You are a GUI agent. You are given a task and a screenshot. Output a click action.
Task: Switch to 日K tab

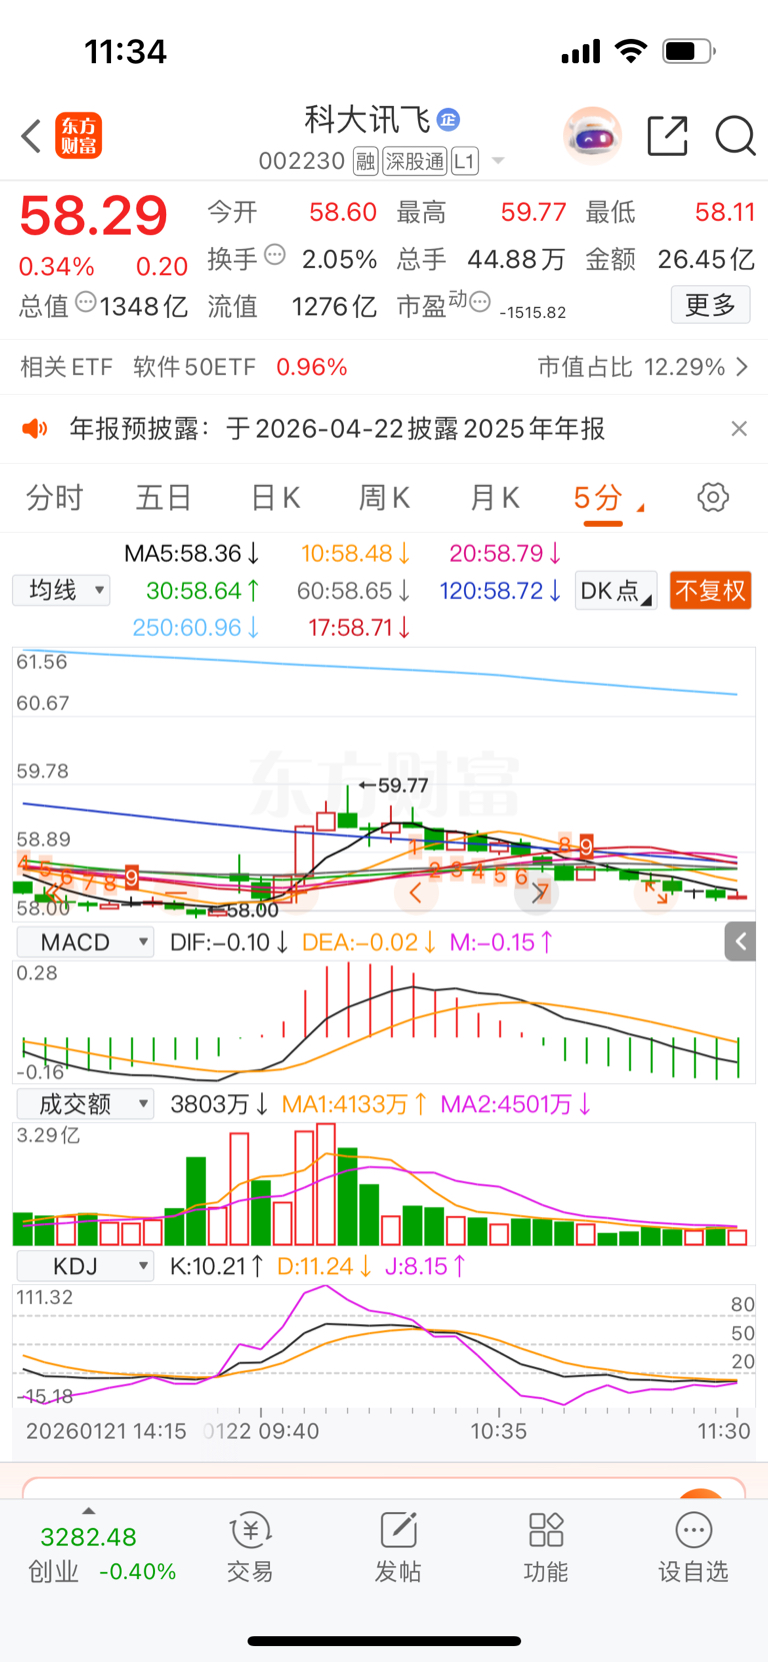coord(275,497)
